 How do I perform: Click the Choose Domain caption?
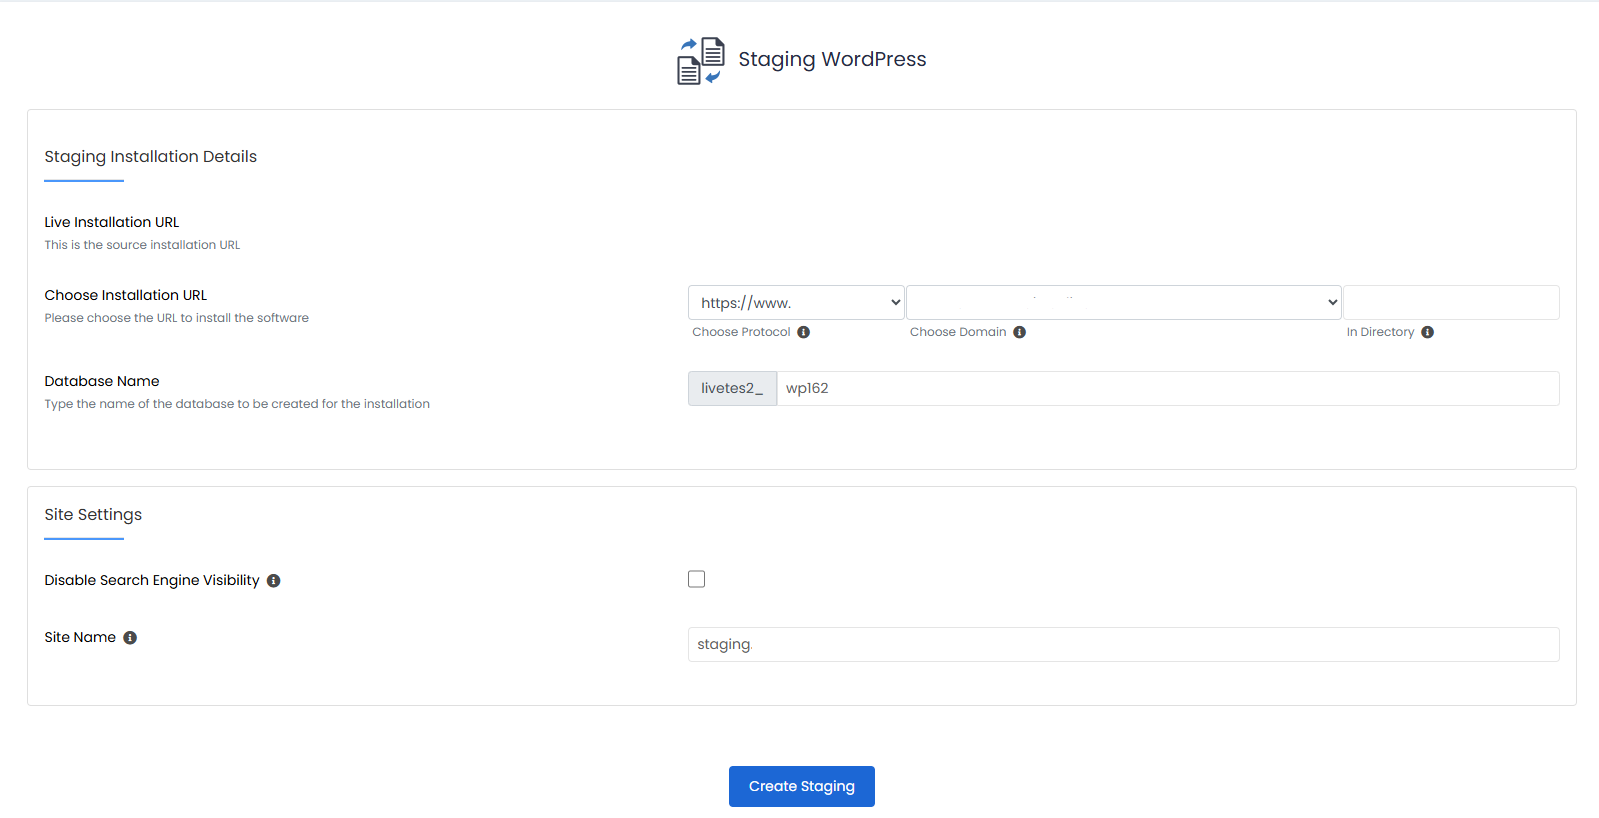pos(958,332)
